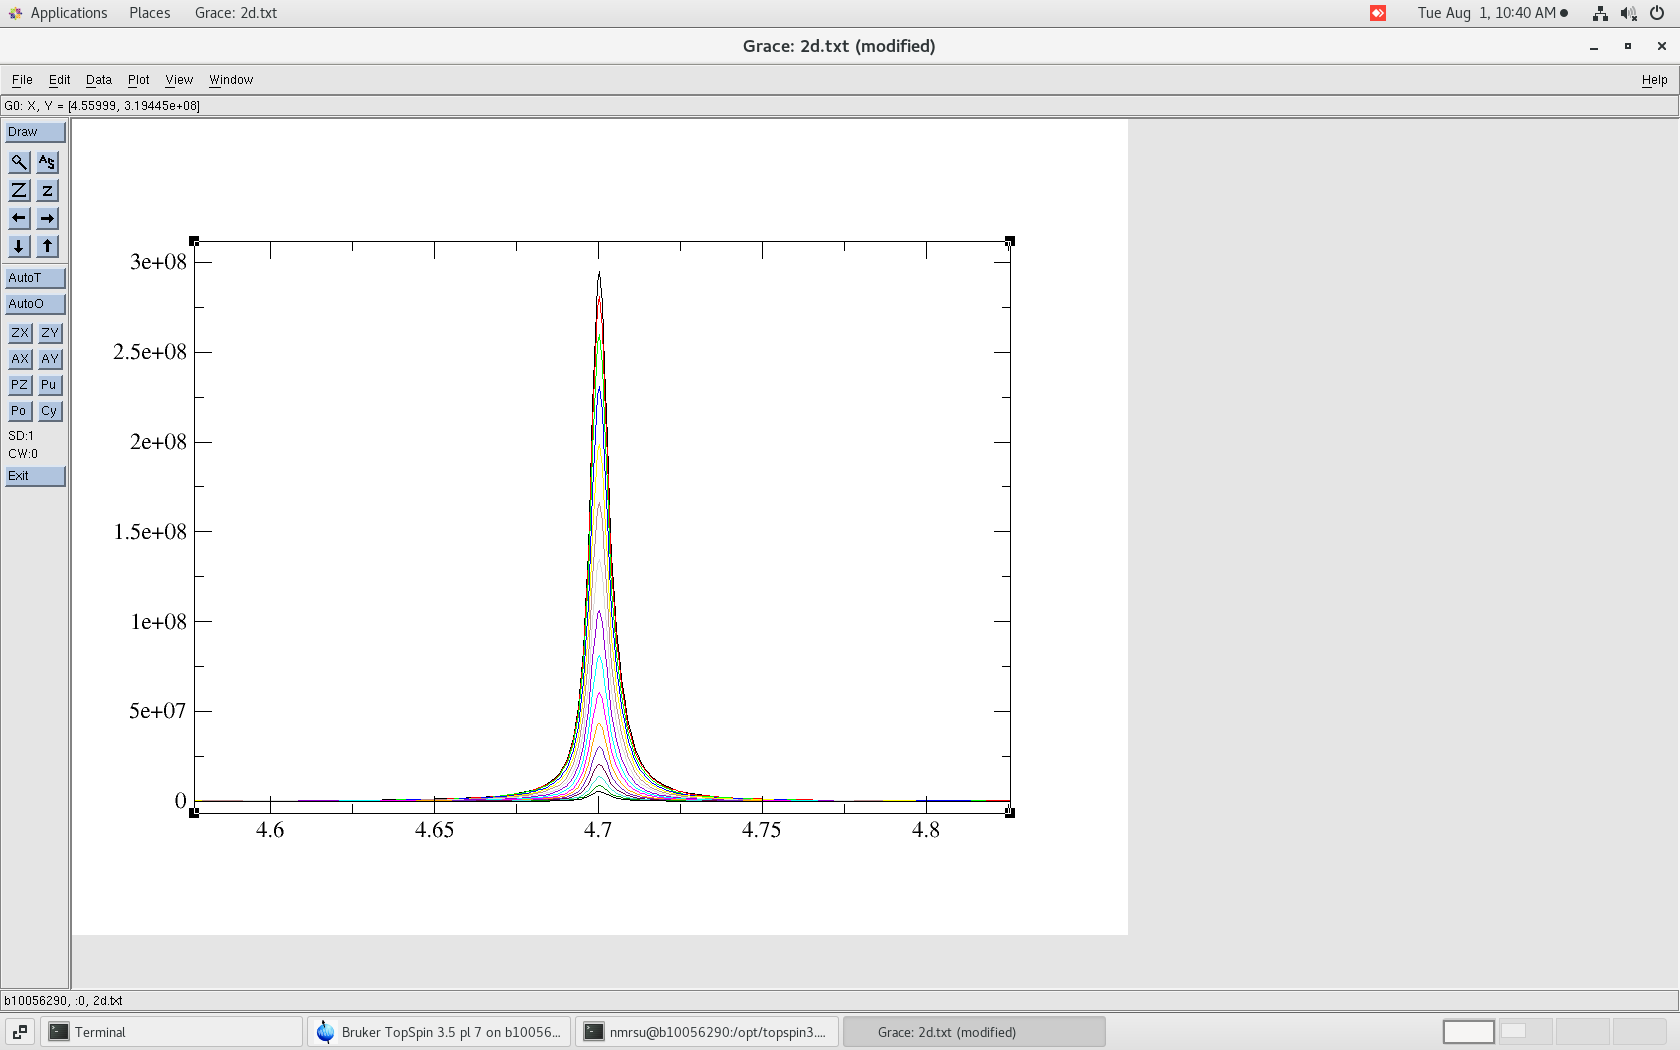Click the Cy cycle-stack button
This screenshot has height=1050, width=1680.
point(50,411)
